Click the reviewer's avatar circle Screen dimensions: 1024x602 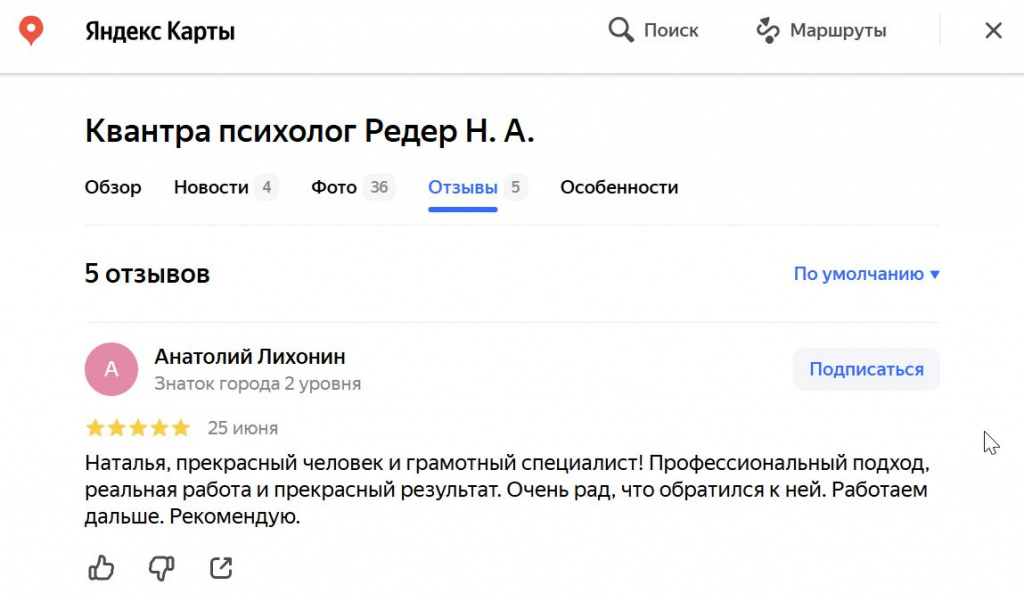[x=111, y=369]
